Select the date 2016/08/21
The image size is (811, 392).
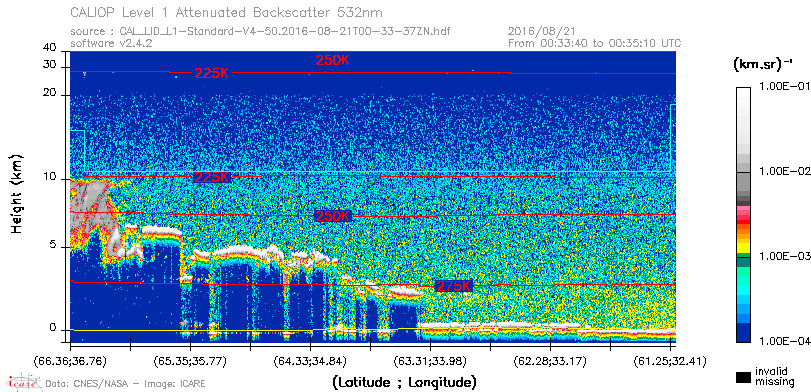542,32
